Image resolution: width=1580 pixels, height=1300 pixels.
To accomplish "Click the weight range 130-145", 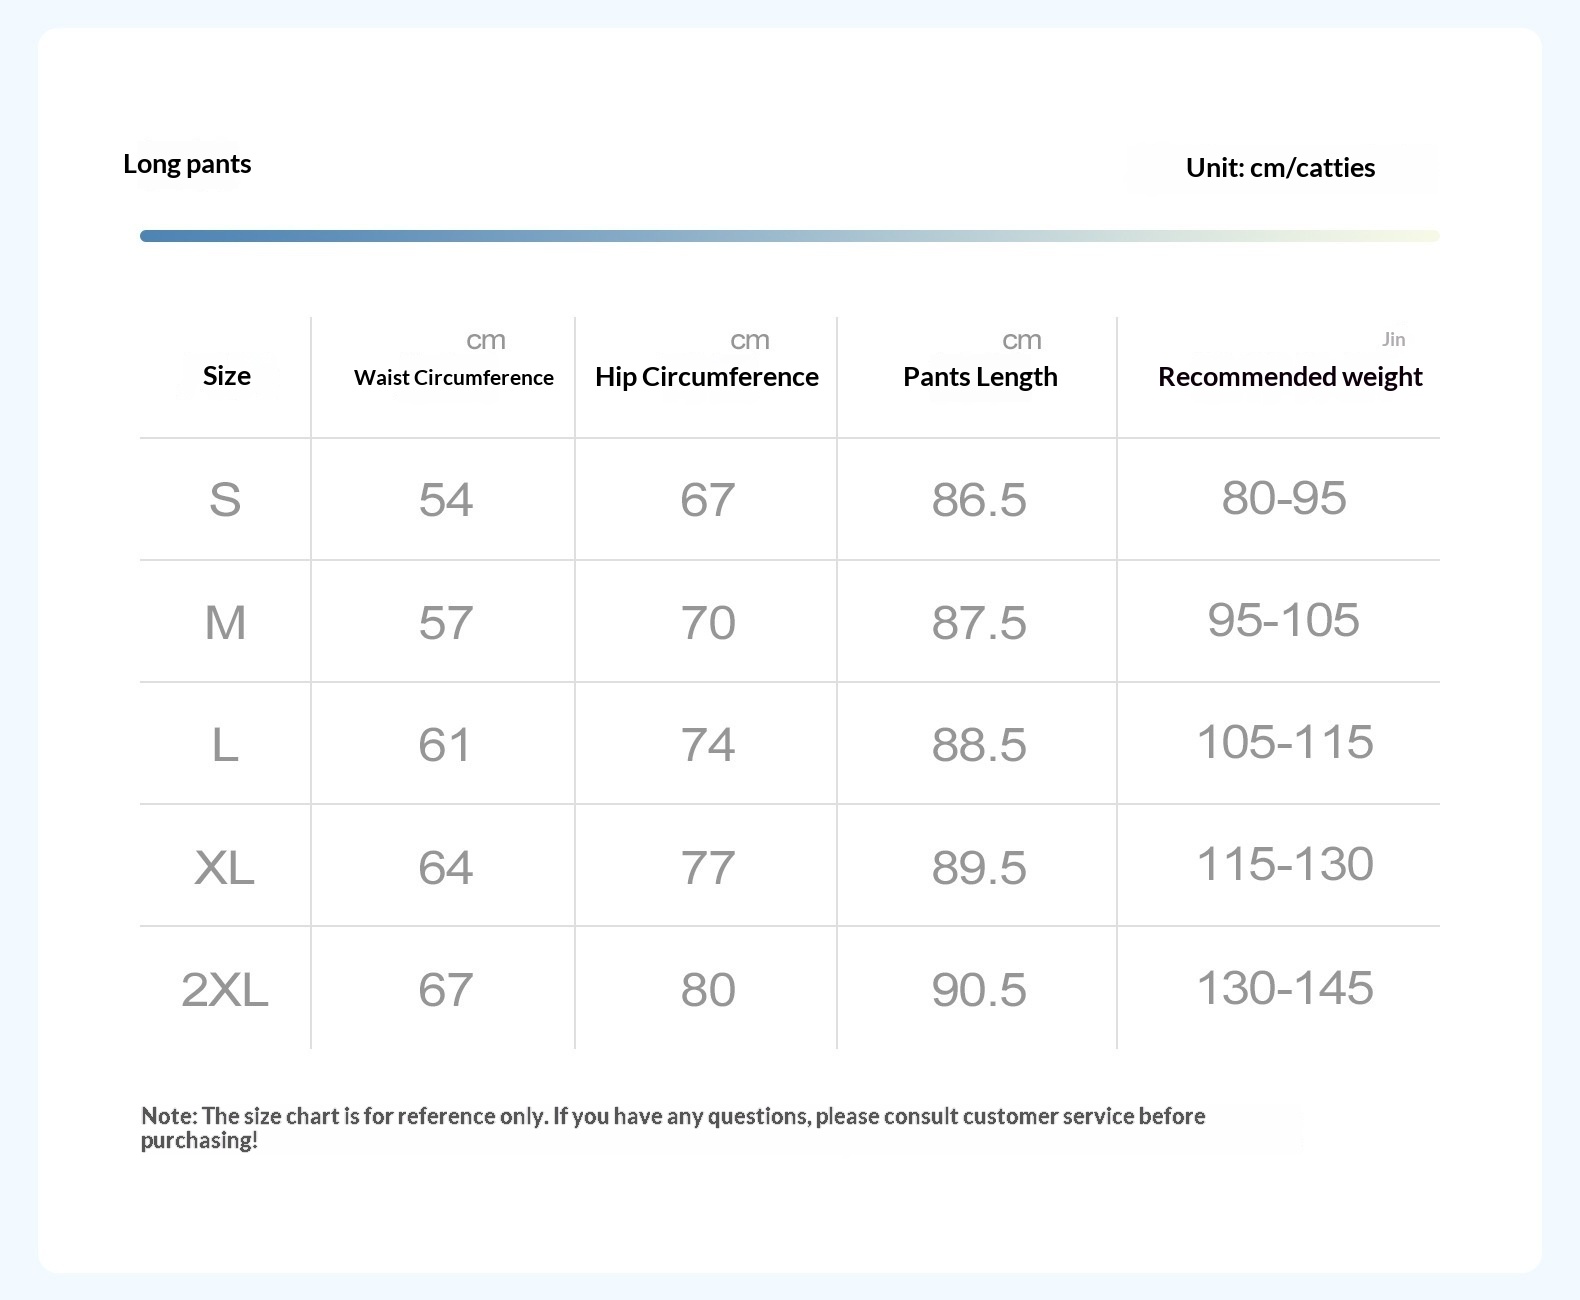I will coord(1285,988).
